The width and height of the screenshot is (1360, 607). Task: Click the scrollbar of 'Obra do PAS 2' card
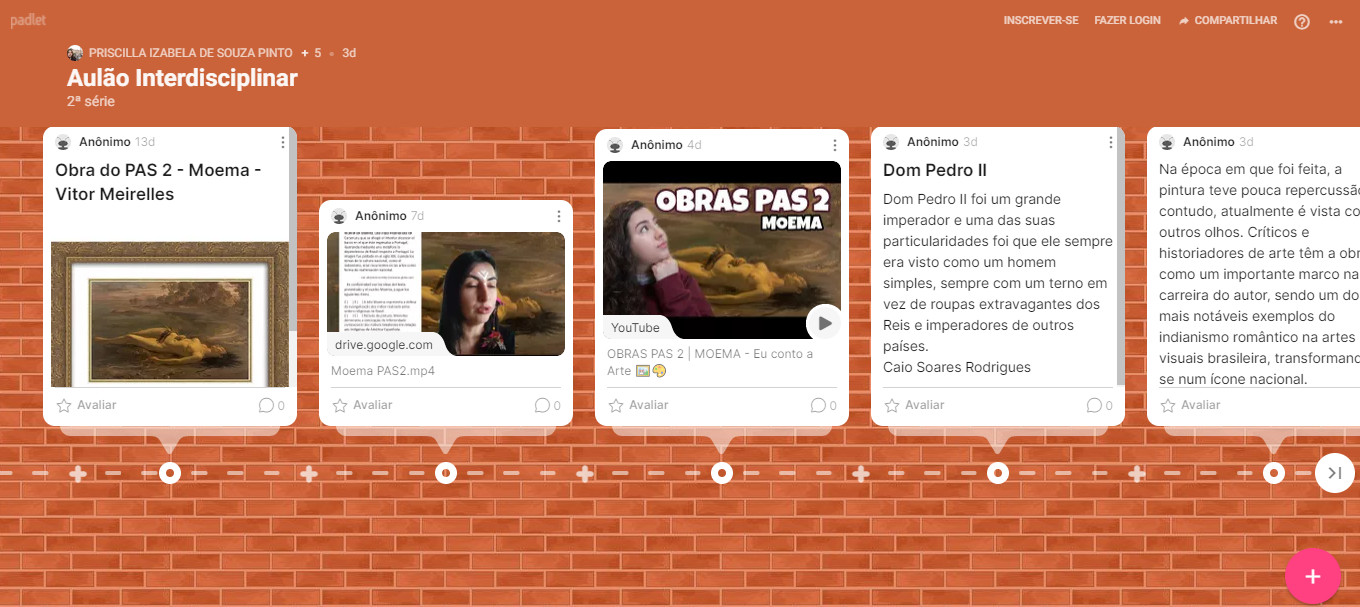tap(293, 230)
